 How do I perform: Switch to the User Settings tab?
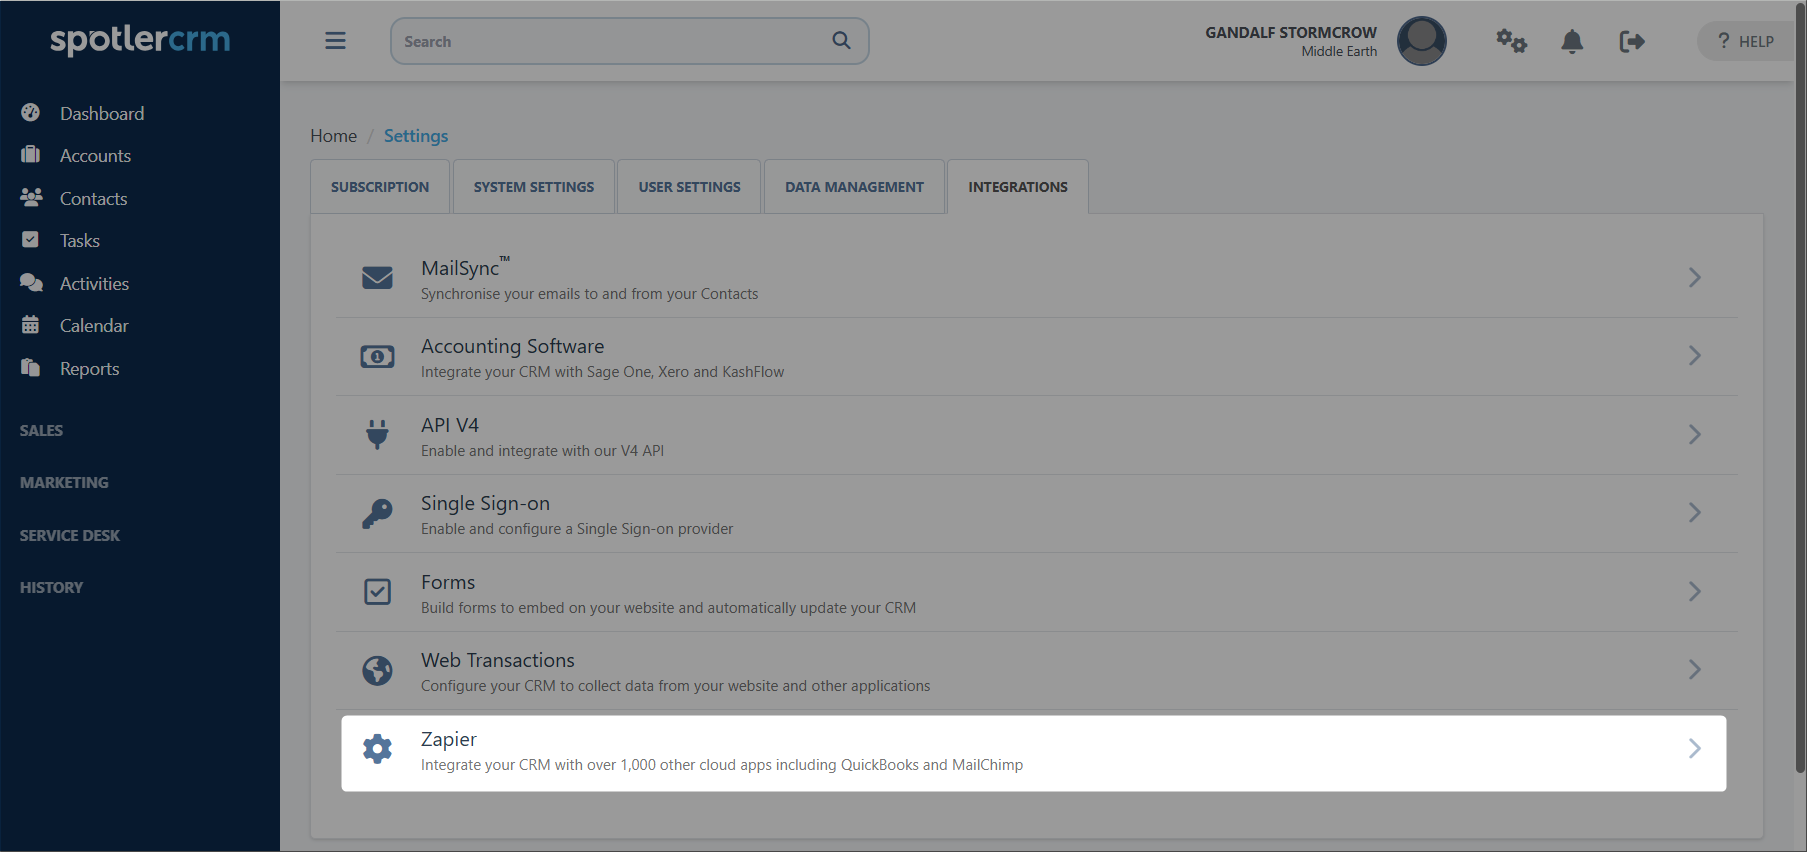(x=689, y=187)
